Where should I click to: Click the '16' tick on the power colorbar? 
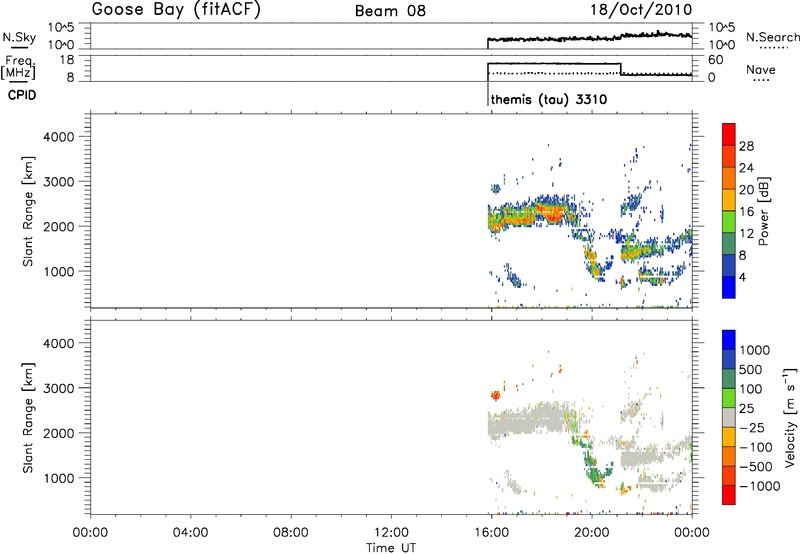[746, 212]
